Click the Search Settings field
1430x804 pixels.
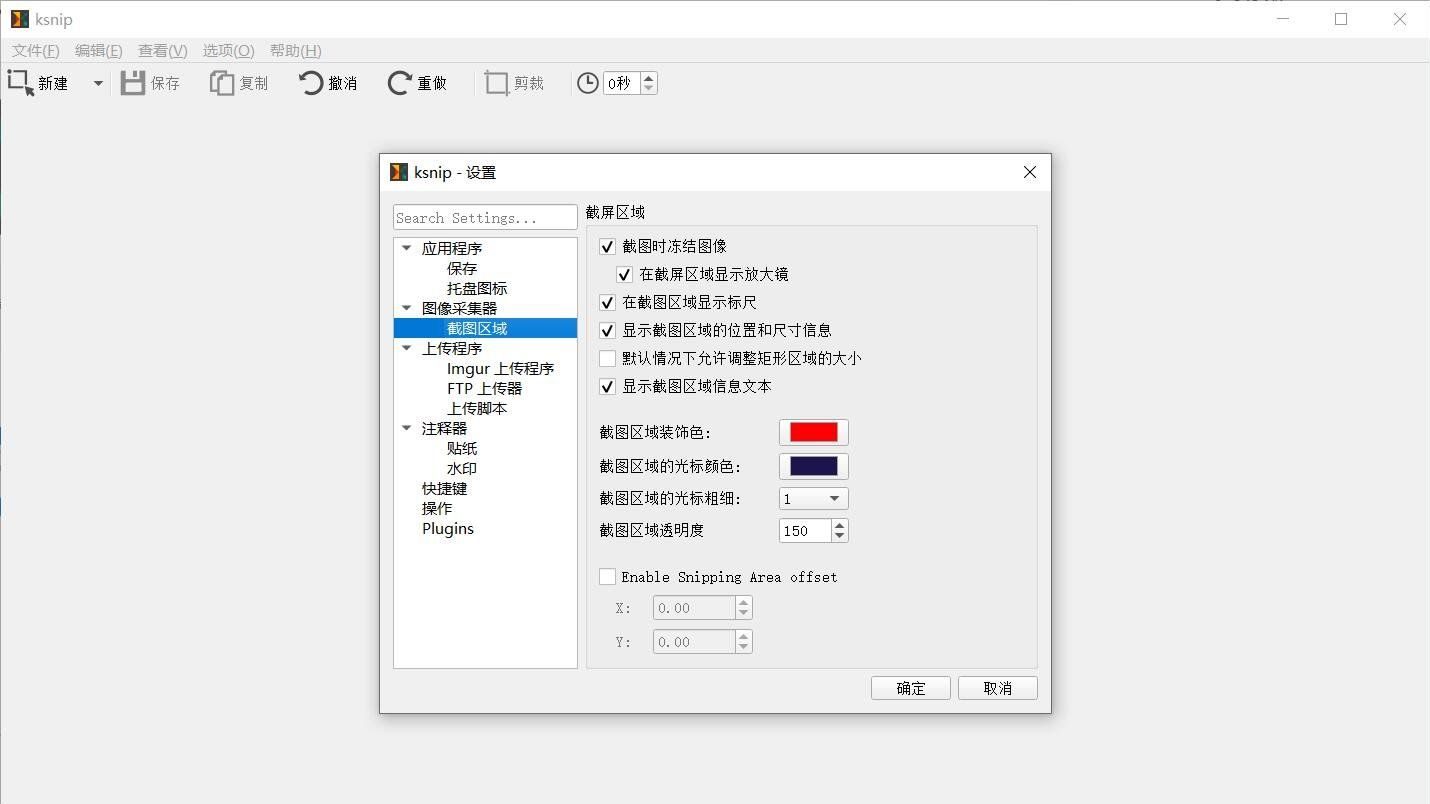[485, 218]
